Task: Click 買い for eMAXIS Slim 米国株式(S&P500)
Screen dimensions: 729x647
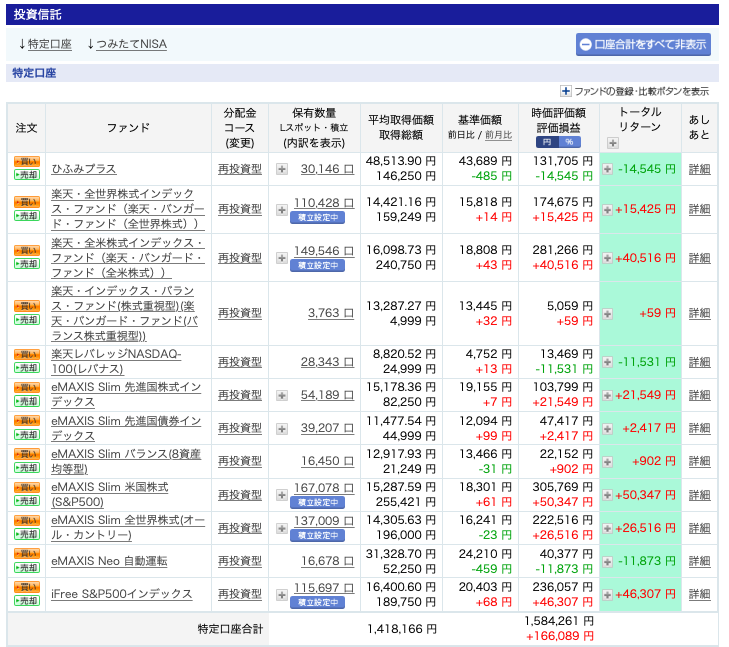Action: pos(27,488)
